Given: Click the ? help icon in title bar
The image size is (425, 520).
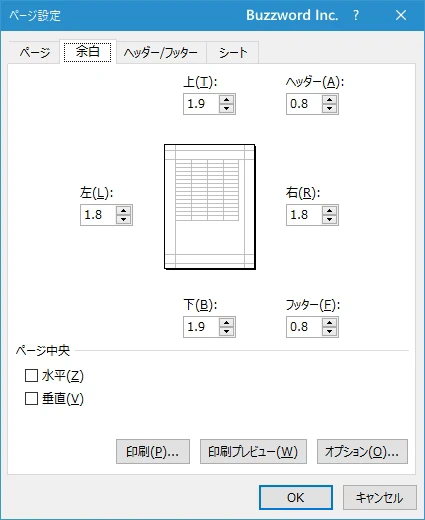Looking at the screenshot, I should 356,15.
